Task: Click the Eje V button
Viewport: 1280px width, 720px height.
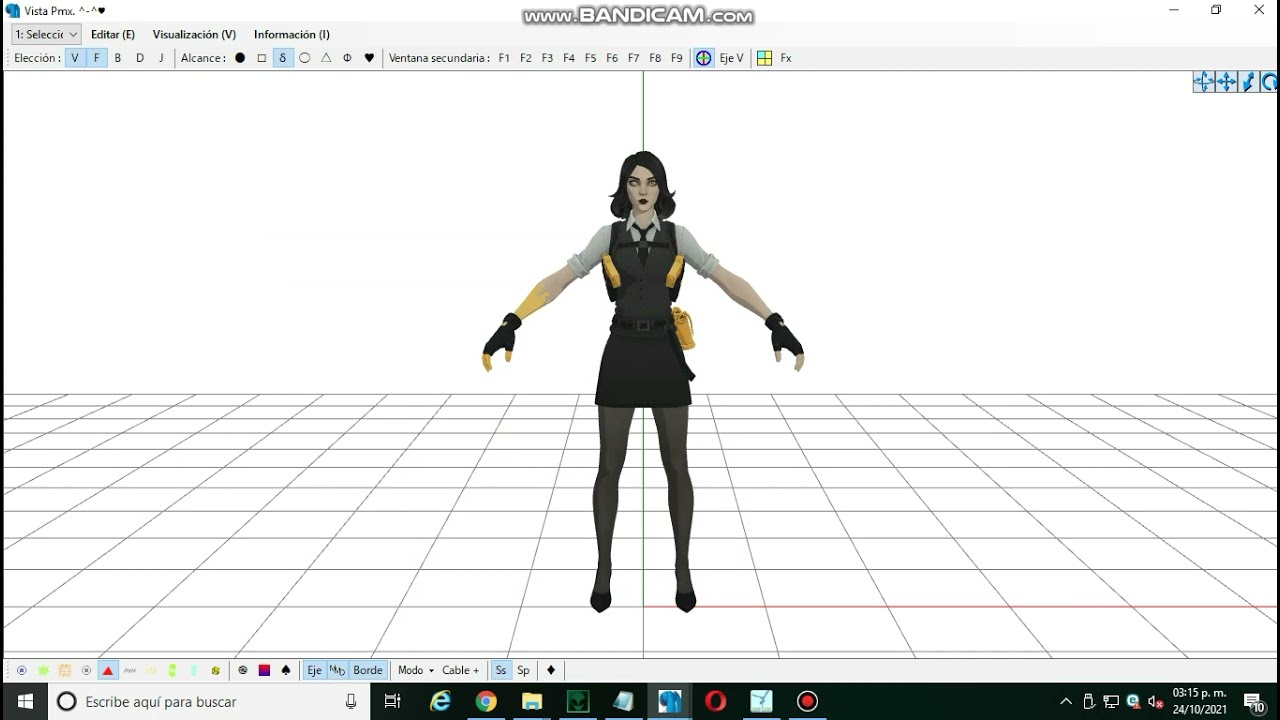Action: pos(732,58)
